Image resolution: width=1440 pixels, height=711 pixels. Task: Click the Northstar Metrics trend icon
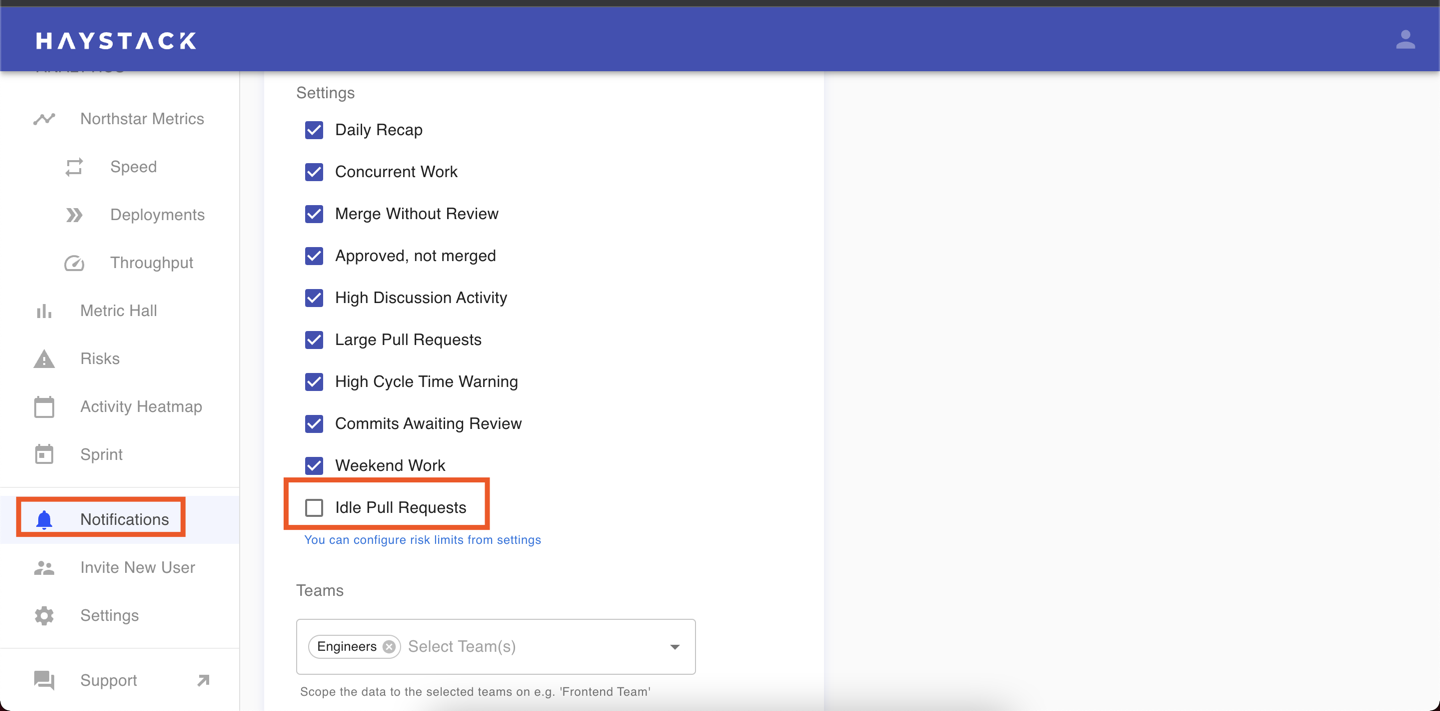click(44, 119)
